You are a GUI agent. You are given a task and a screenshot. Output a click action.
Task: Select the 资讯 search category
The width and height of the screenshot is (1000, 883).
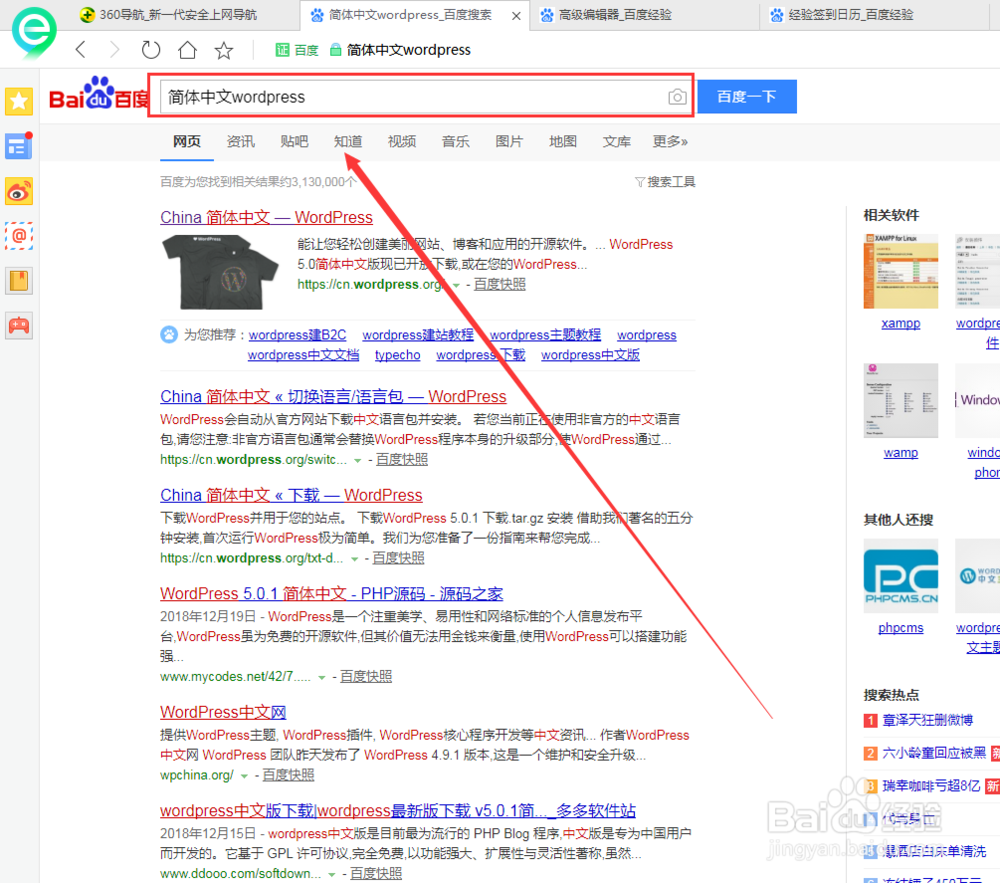pos(240,142)
